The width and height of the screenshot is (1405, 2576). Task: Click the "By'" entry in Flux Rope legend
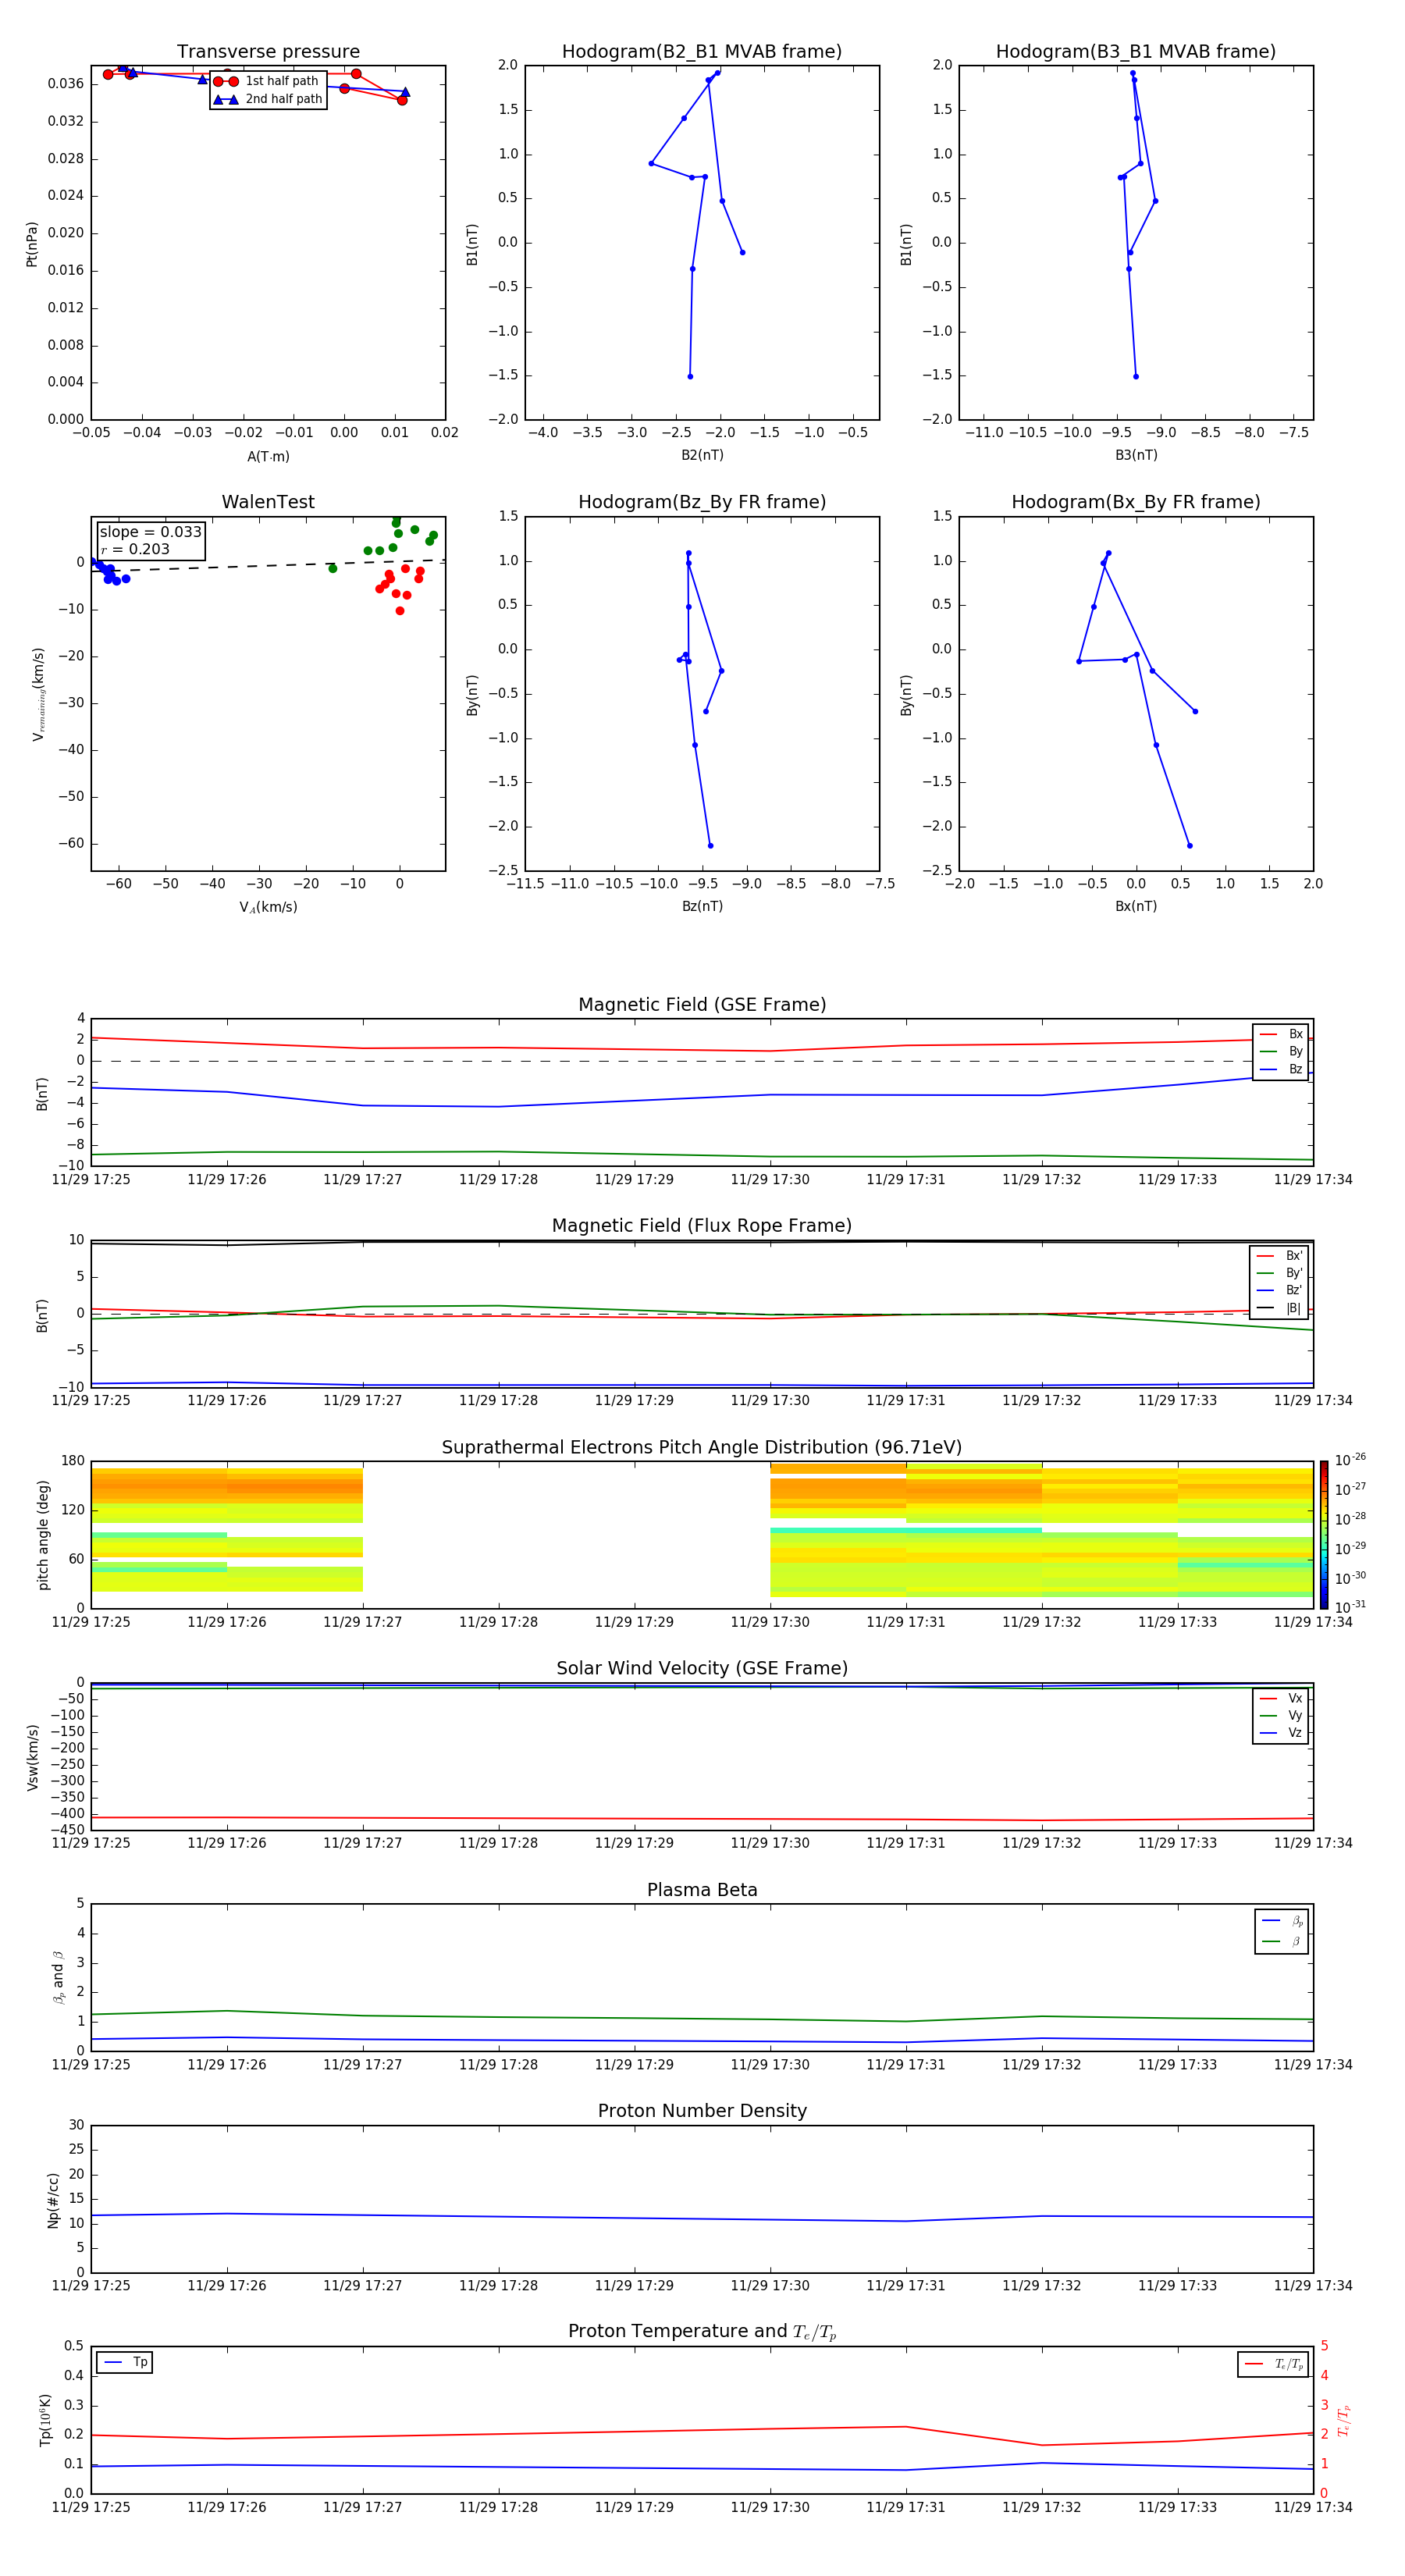point(1280,1273)
